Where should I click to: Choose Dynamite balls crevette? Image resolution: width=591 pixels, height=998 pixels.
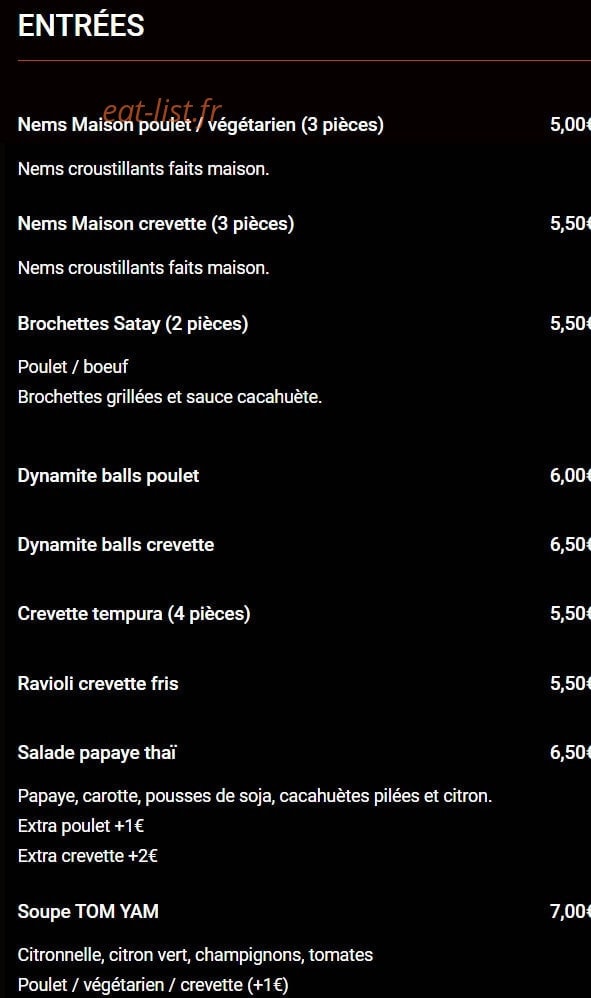click(x=116, y=545)
